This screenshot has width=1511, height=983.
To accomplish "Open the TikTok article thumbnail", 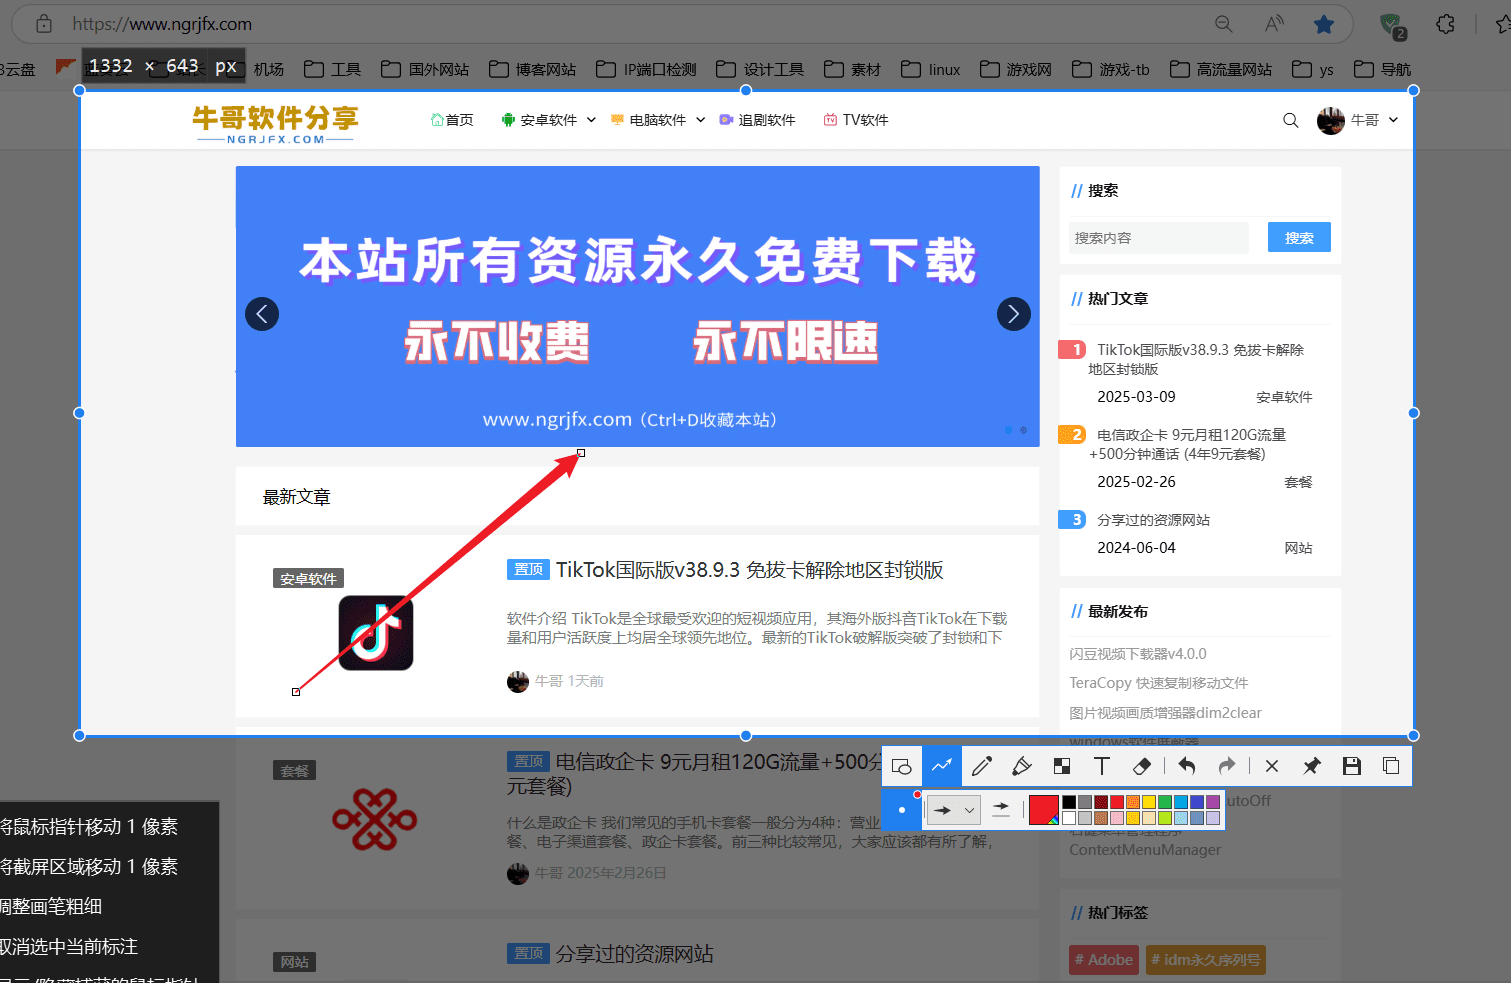I will click(376, 633).
